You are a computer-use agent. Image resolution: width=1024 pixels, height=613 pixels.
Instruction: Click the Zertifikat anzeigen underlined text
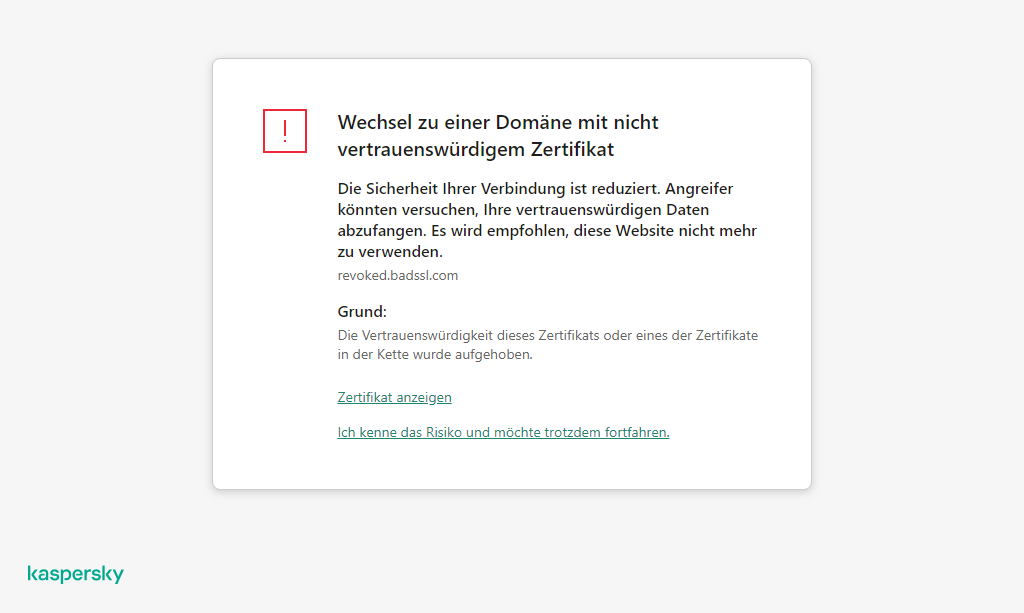coord(394,397)
